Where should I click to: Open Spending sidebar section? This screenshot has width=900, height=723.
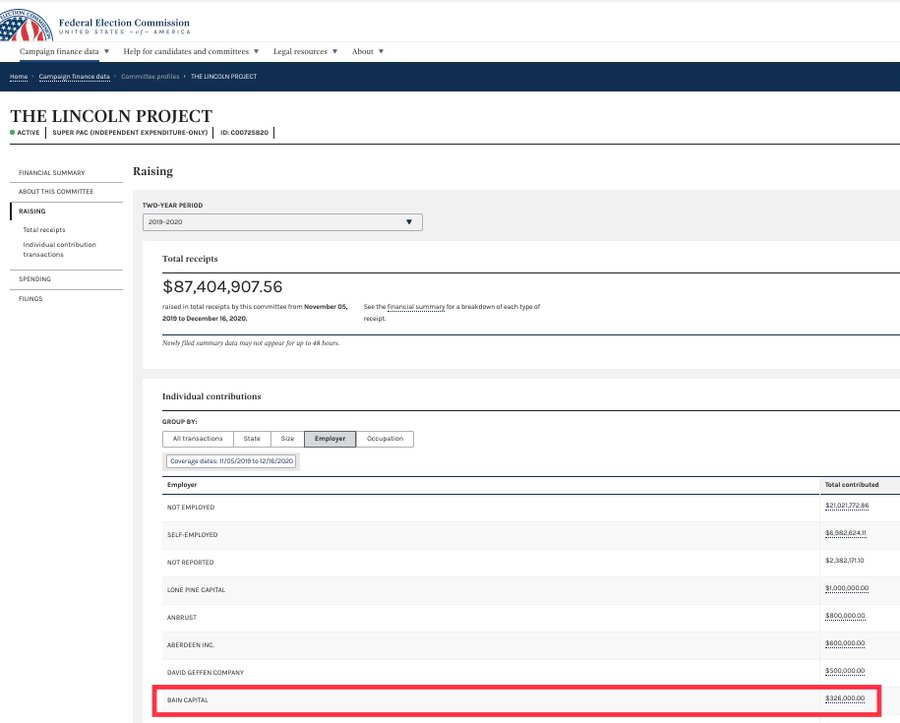point(34,279)
